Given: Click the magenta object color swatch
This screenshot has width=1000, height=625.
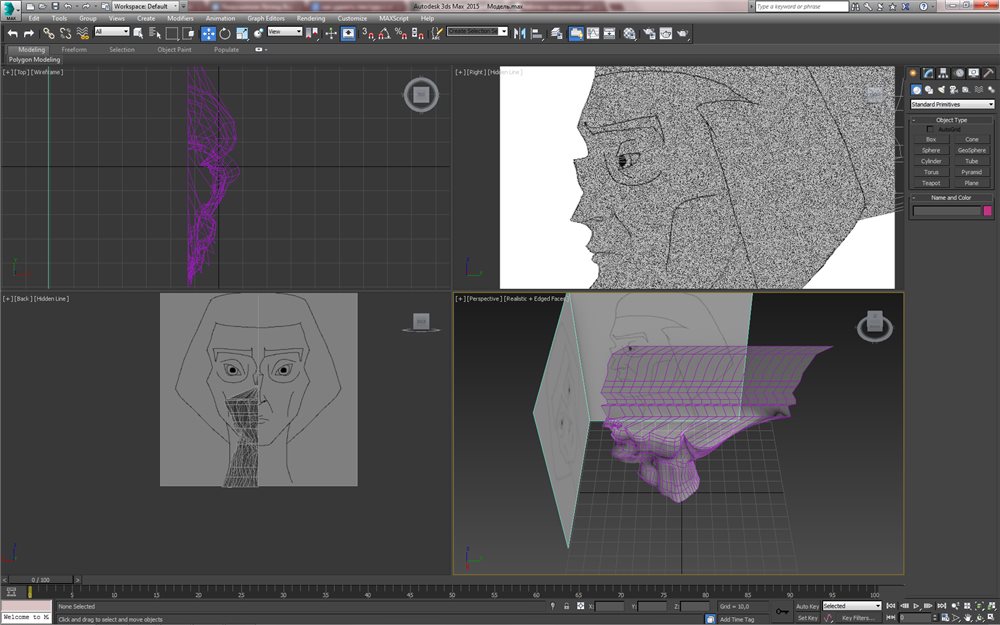Looking at the screenshot, I should 988,211.
